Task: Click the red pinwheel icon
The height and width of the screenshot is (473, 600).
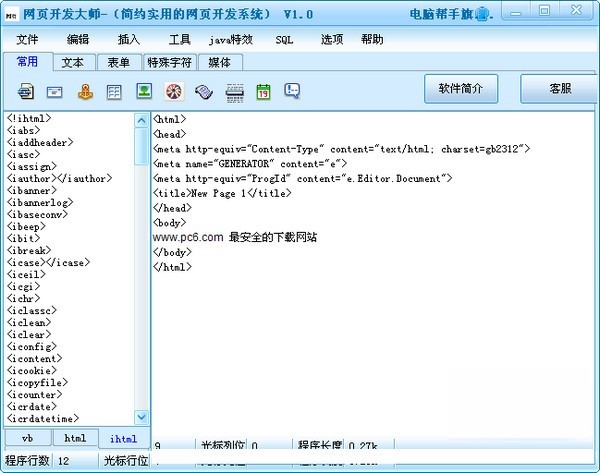Action: tap(174, 91)
